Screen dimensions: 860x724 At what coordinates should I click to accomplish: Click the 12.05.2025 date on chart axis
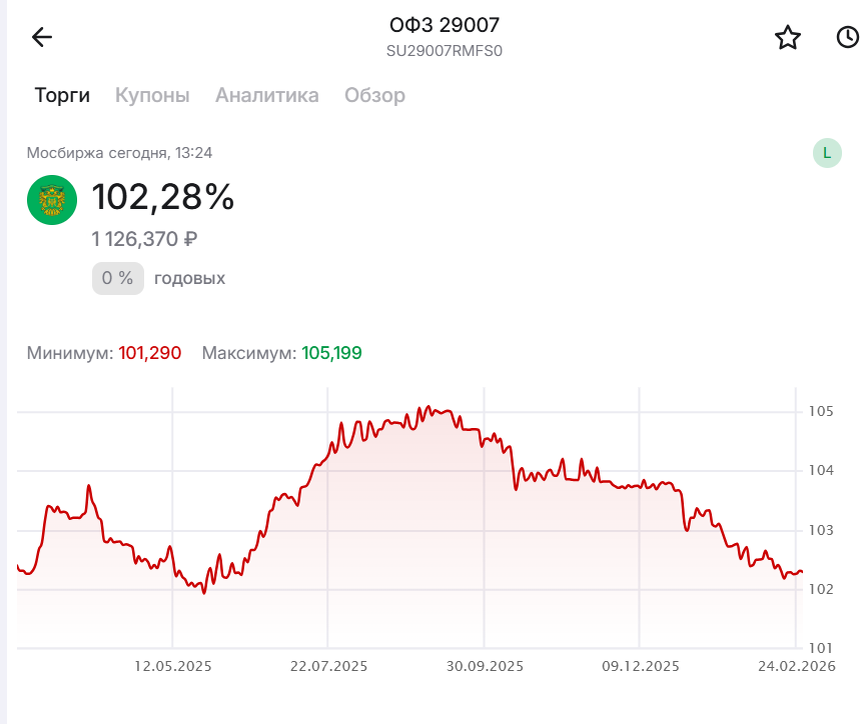pyautogui.click(x=173, y=666)
